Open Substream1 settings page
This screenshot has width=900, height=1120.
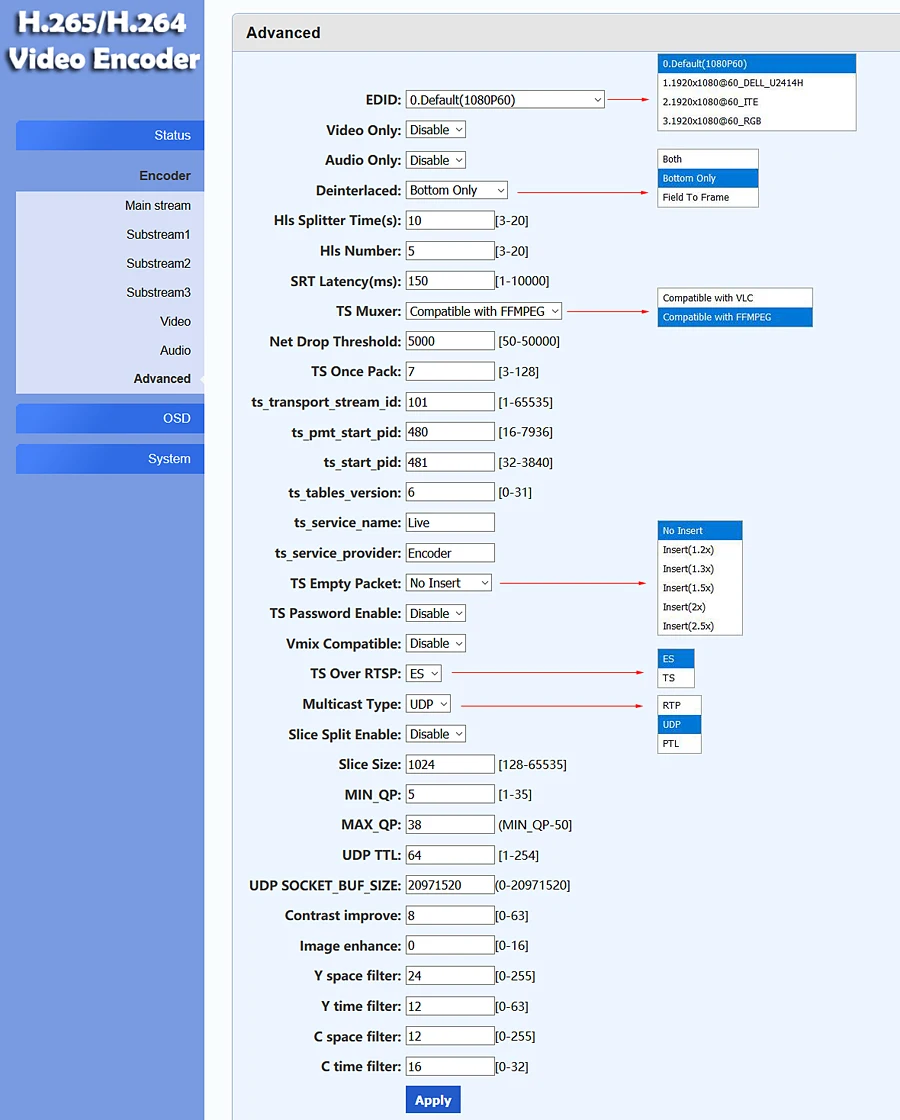coord(158,234)
